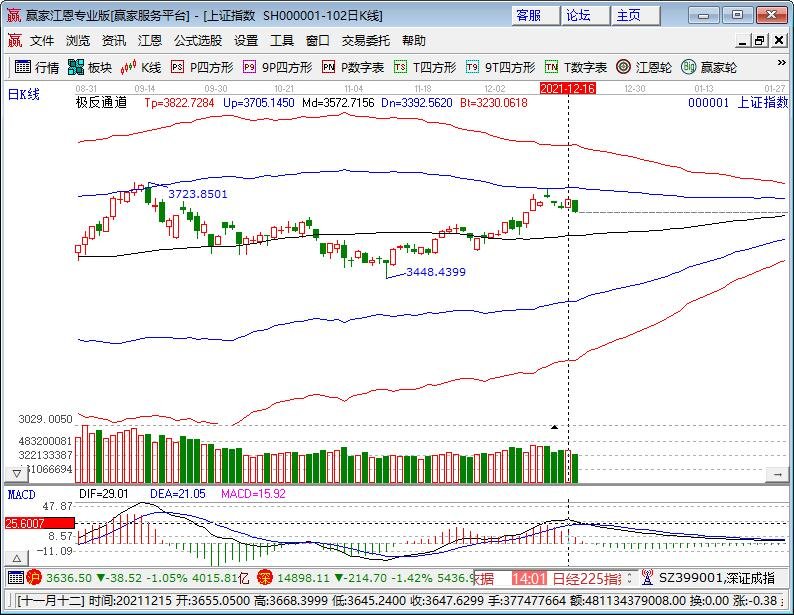
Task: Select the P四方形 PS icon
Action: coord(177,67)
